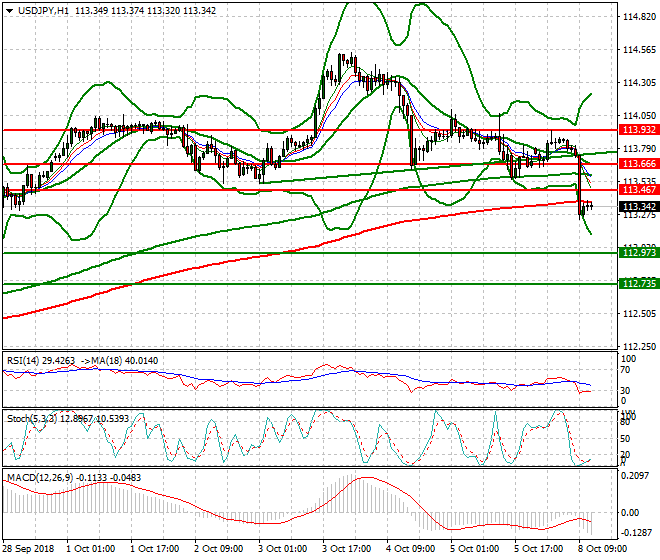This screenshot has width=660, height=560.
Task: Click the red 113.467 price level label
Action: click(x=639, y=190)
